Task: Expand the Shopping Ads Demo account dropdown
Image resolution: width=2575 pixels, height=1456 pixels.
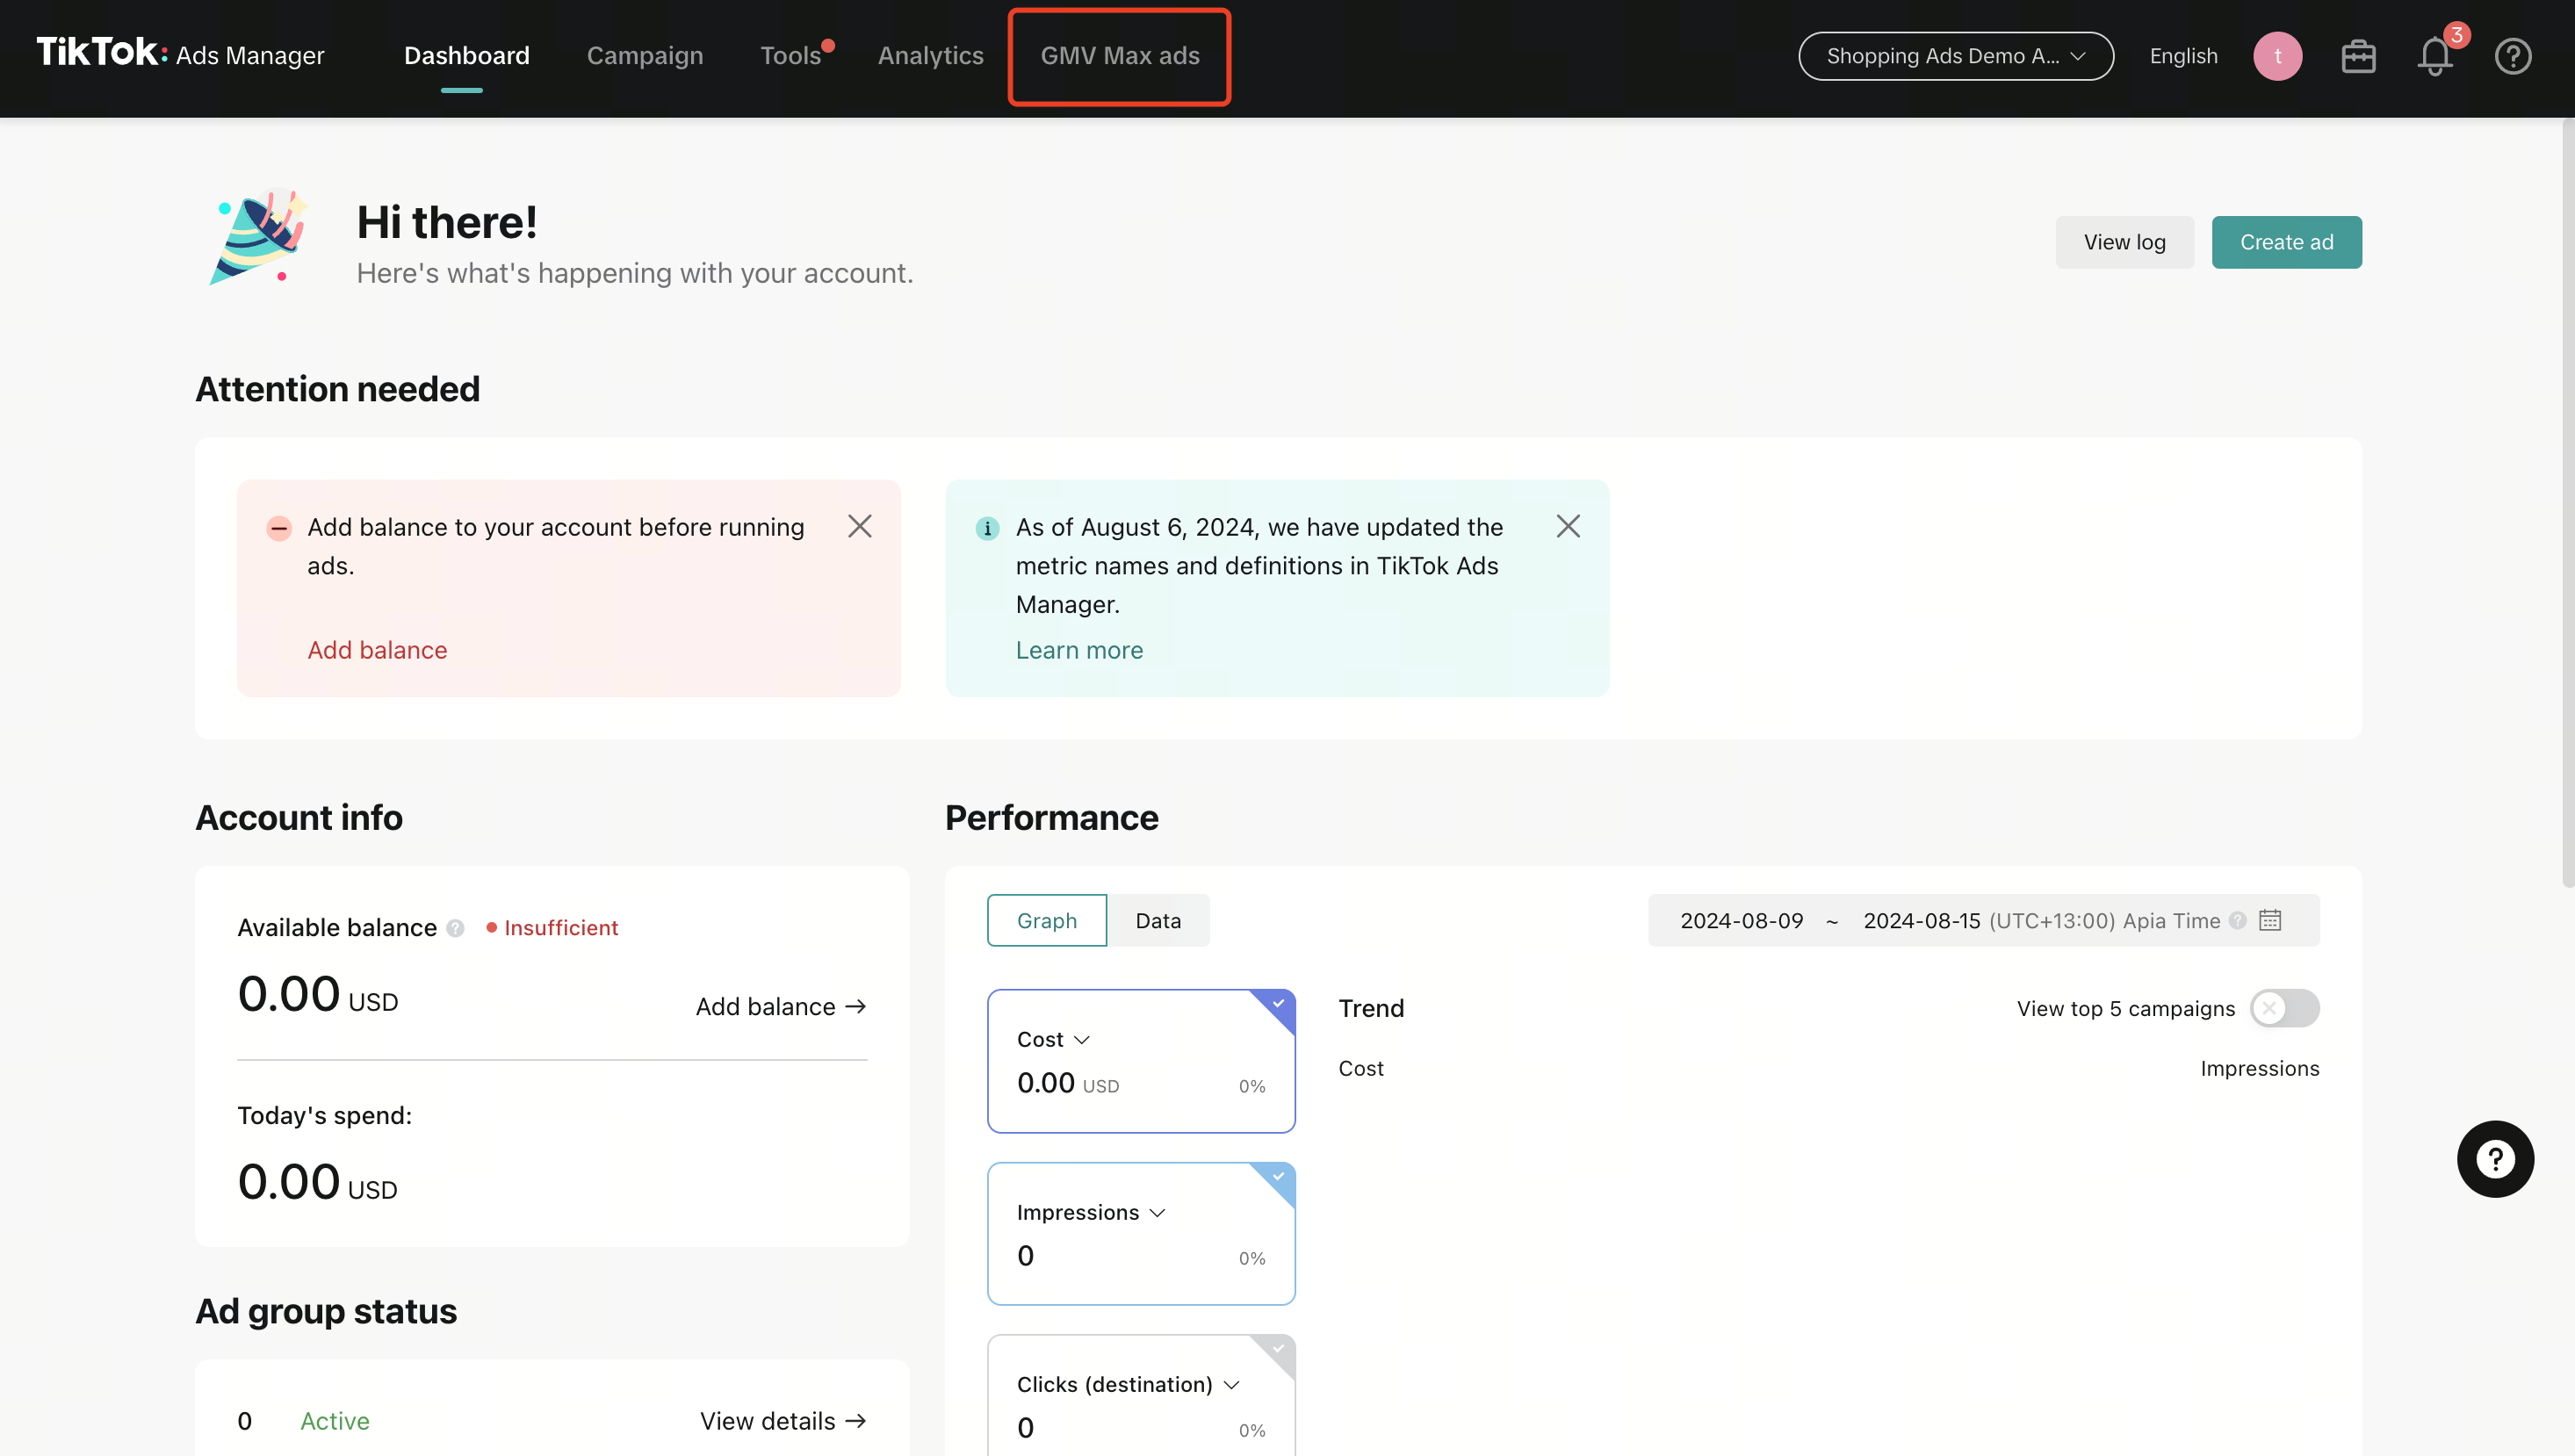Action: (x=1955, y=56)
